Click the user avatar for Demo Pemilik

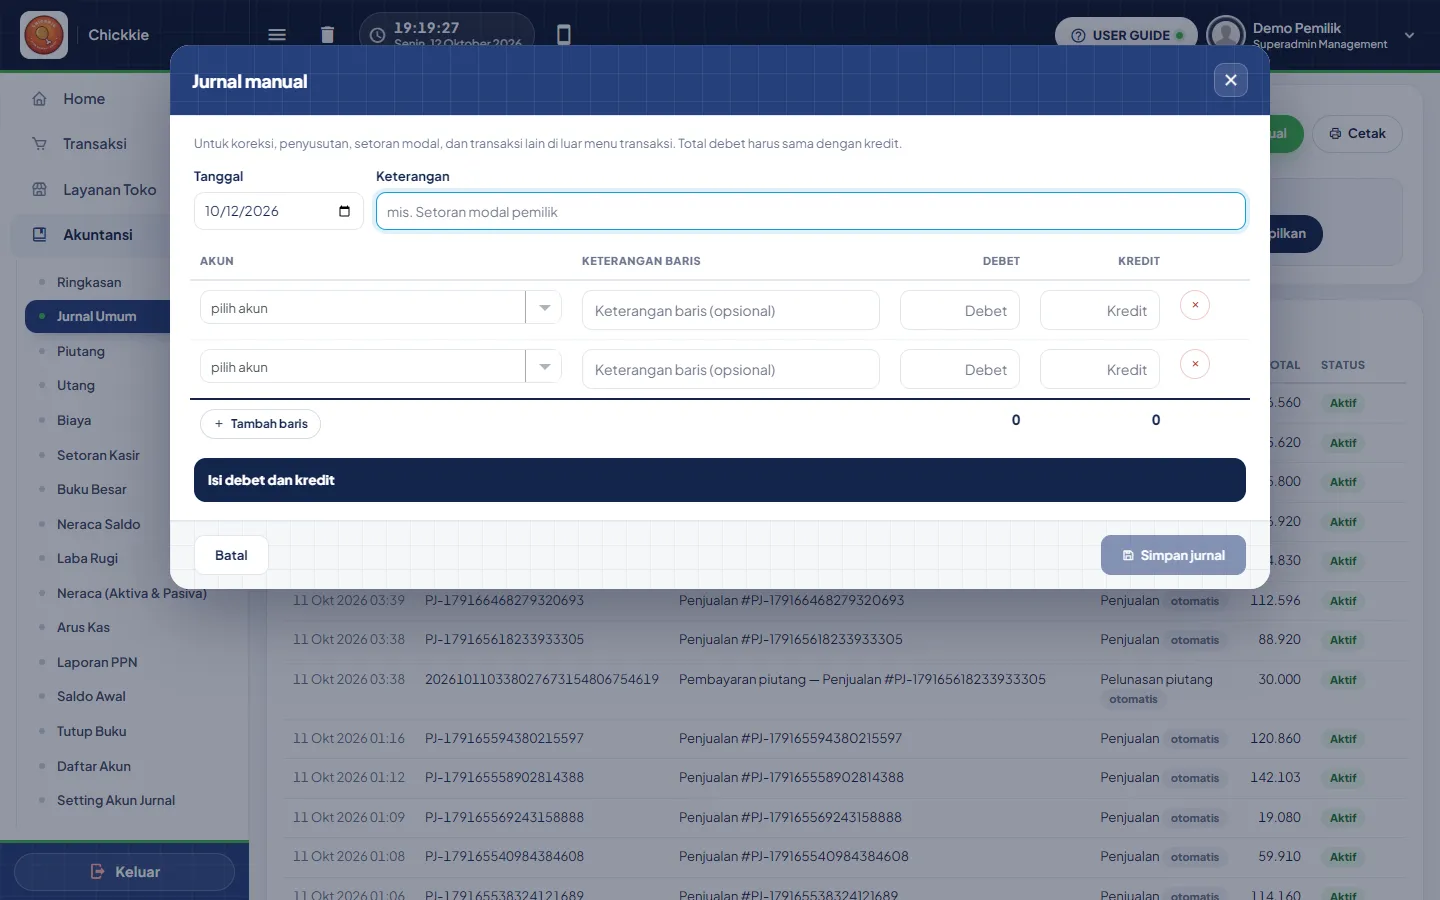pyautogui.click(x=1226, y=35)
